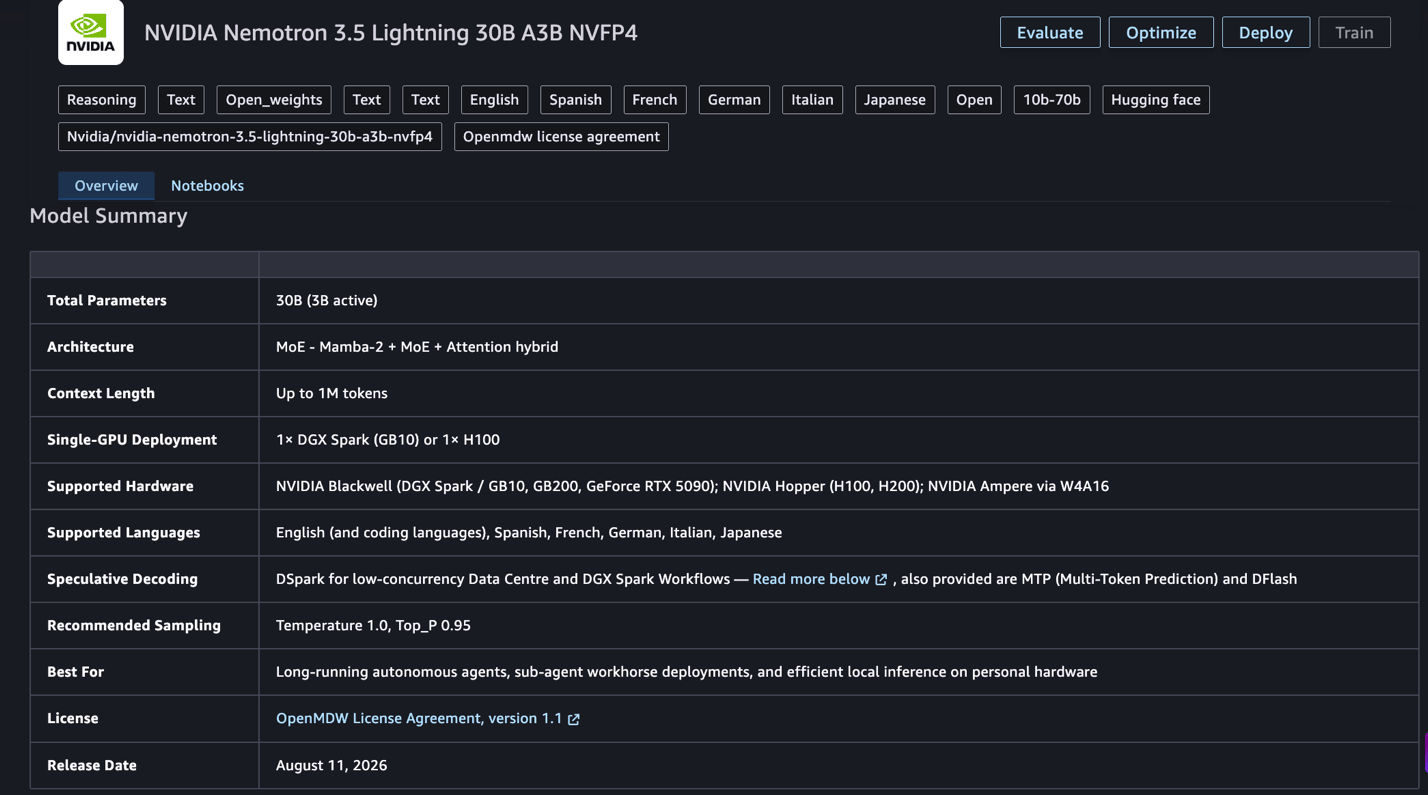Click the French language tag
The image size is (1428, 795).
pyautogui.click(x=655, y=100)
